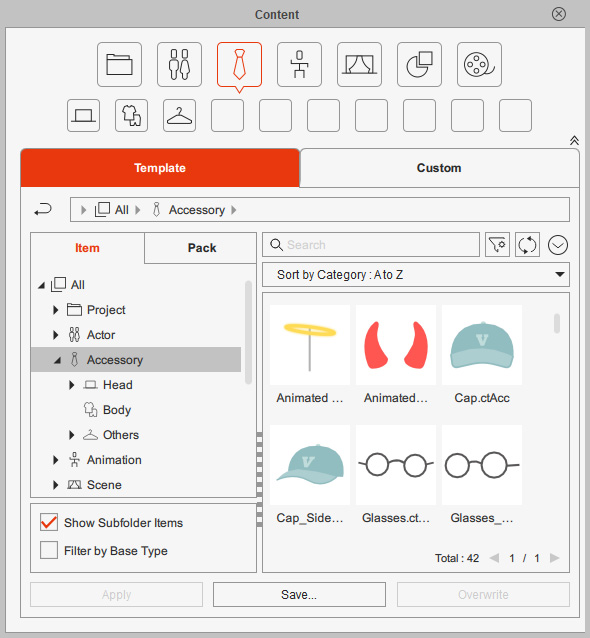590x638 pixels.
Task: Choose the Animation category icon
Action: coord(299,65)
